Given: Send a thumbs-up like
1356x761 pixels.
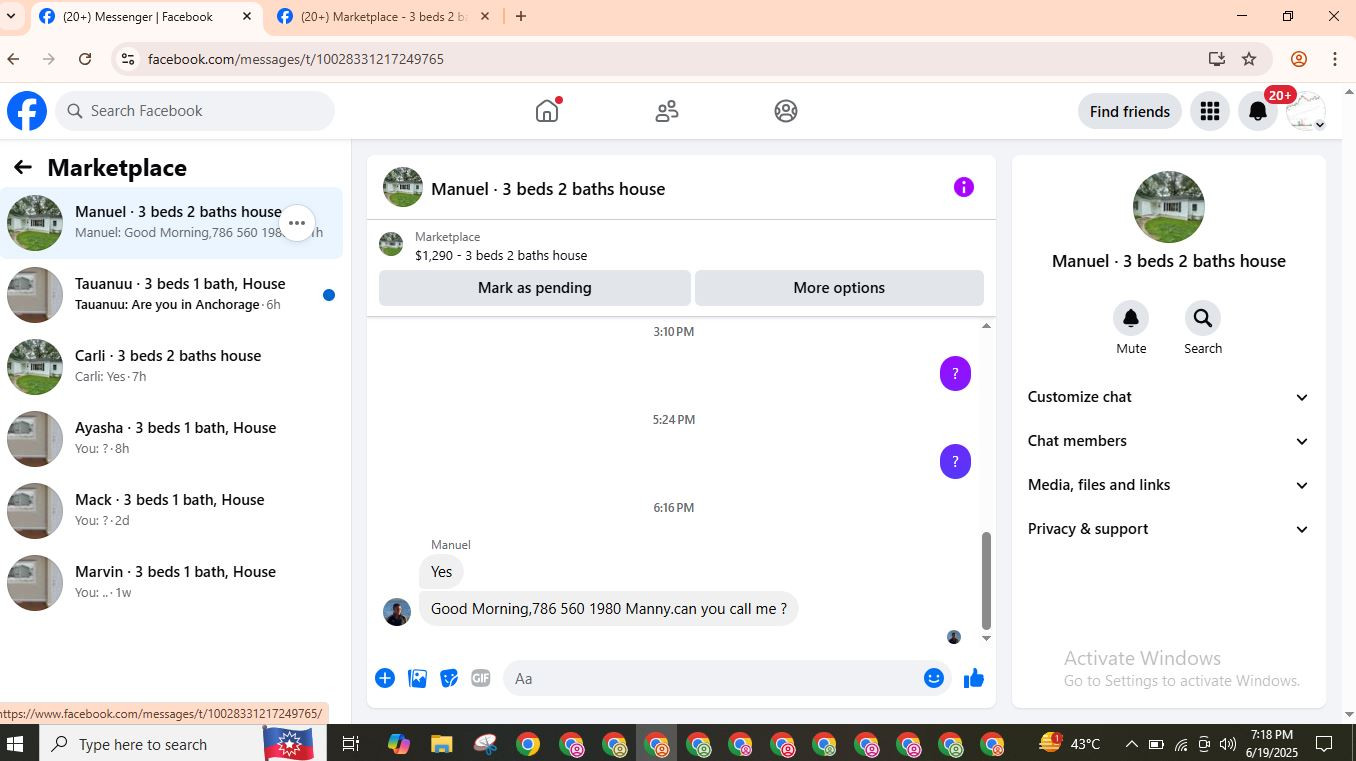Looking at the screenshot, I should pyautogui.click(x=974, y=678).
